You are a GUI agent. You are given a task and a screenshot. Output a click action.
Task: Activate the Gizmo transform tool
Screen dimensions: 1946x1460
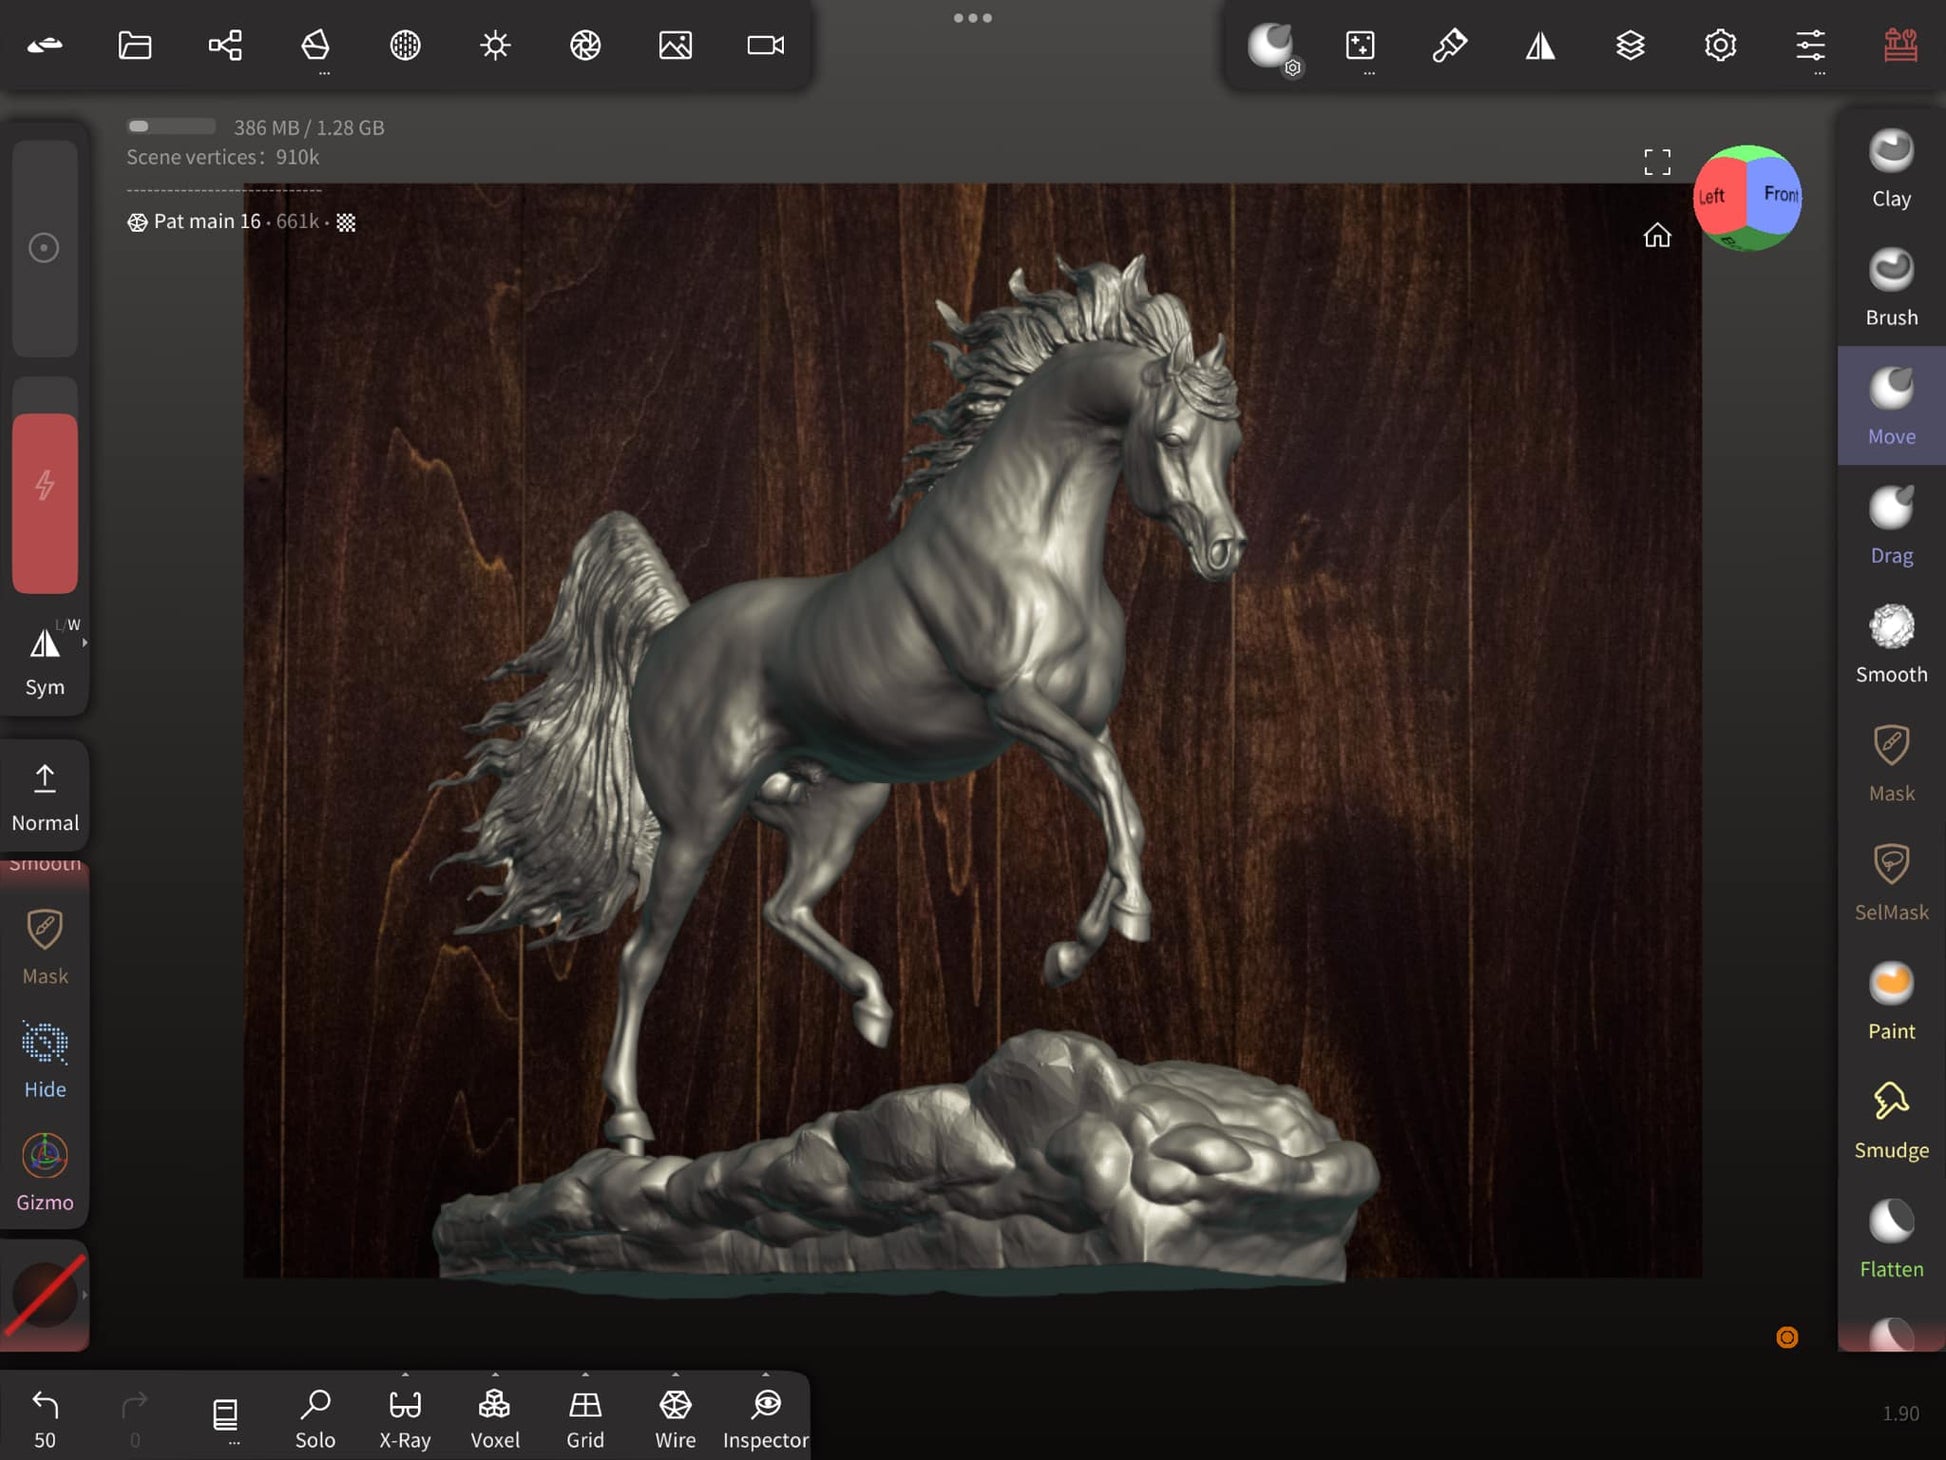point(45,1172)
